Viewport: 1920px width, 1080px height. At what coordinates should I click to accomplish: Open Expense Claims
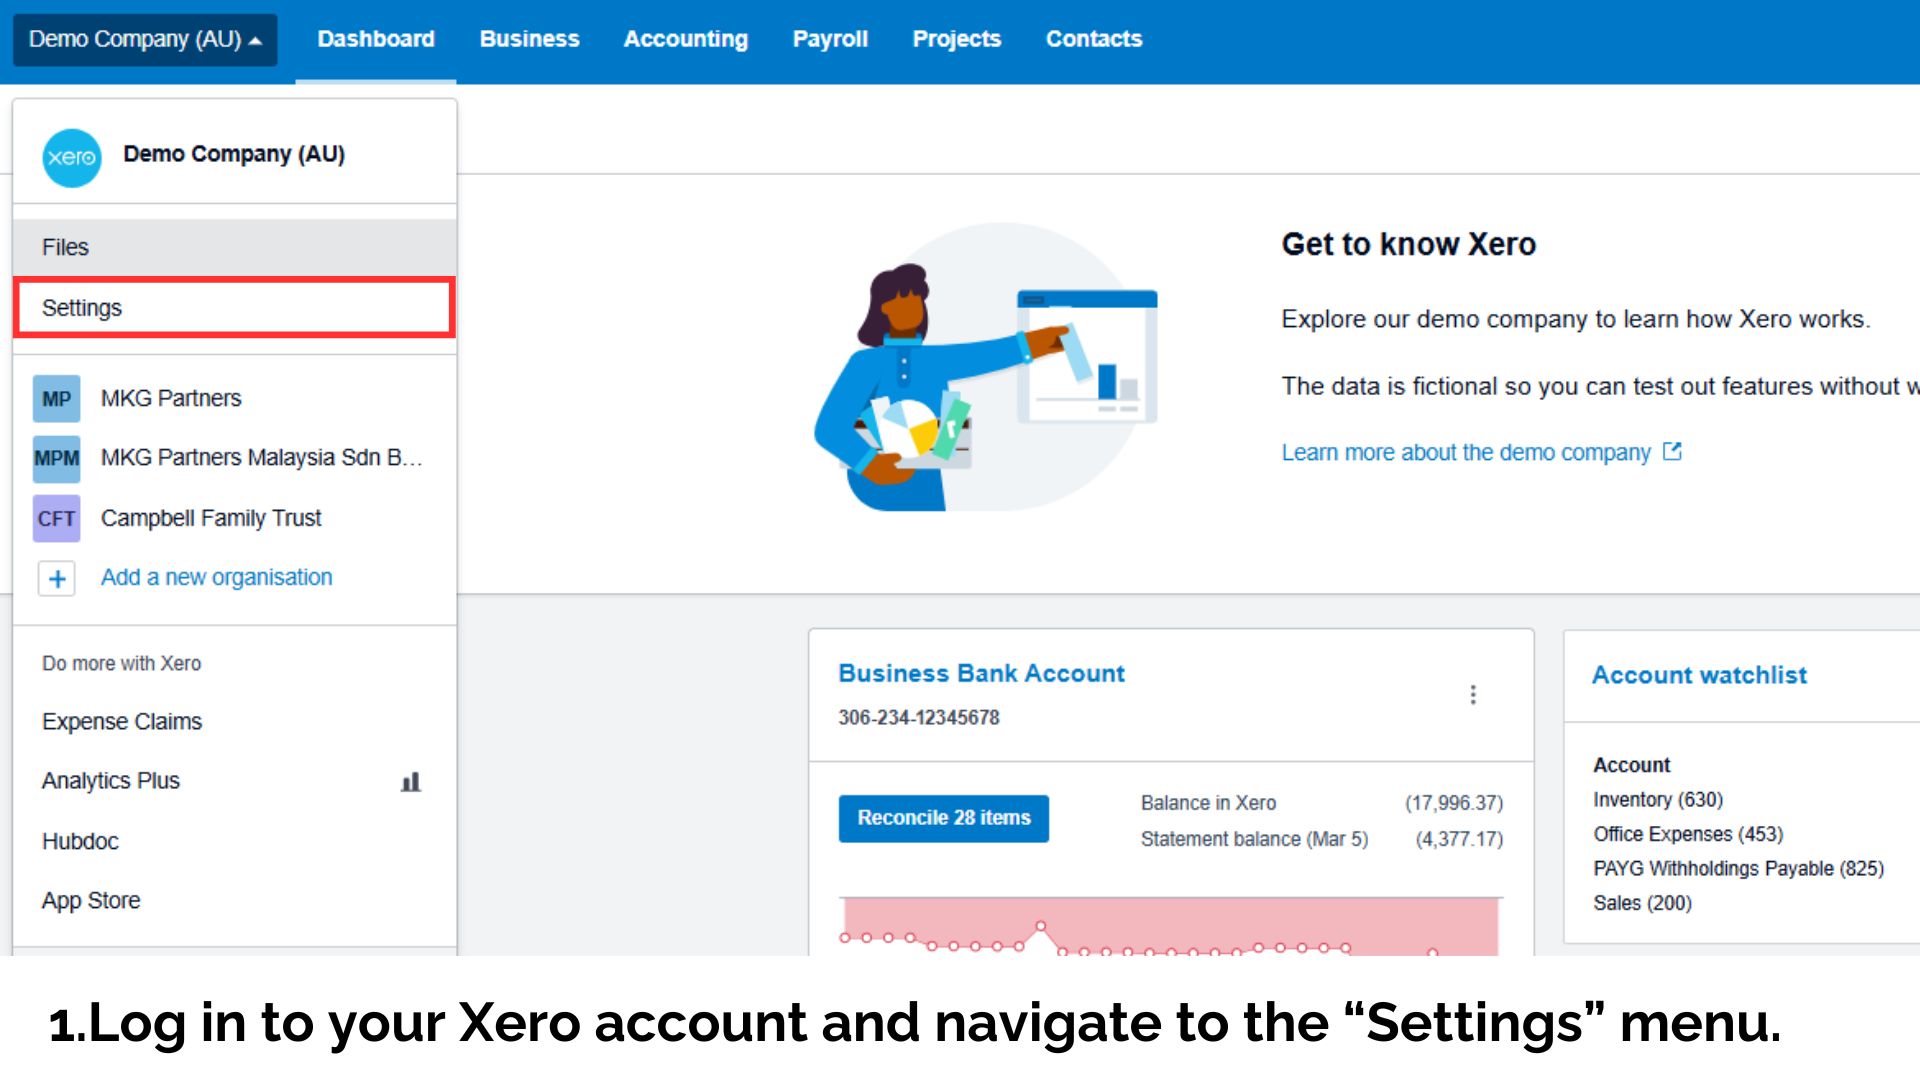coord(122,721)
